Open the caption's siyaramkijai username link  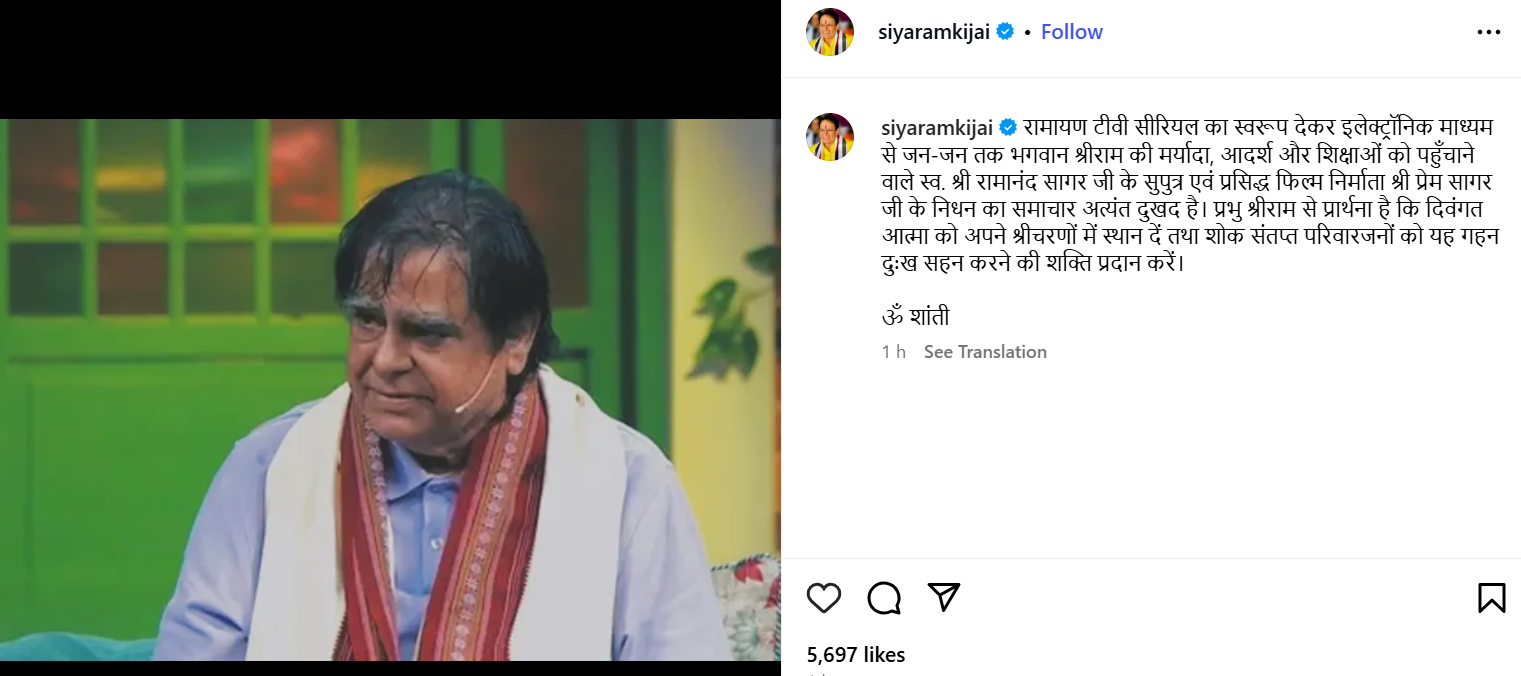(936, 127)
